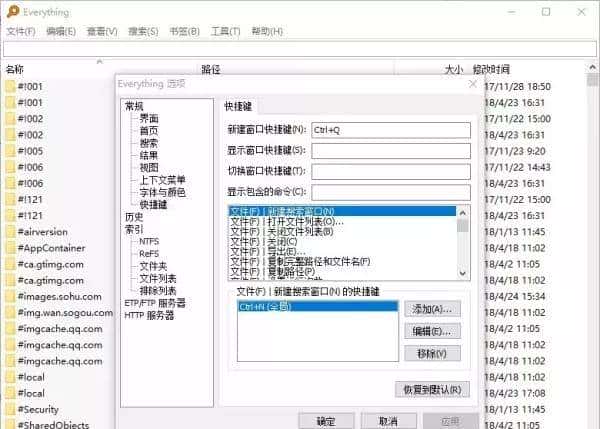The height and width of the screenshot is (429, 600).
Task: Select the folder icon of #Security
Action: point(10,409)
